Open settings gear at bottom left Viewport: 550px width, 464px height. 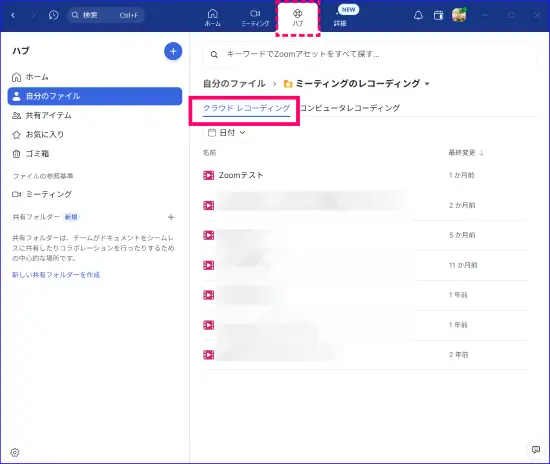15,452
